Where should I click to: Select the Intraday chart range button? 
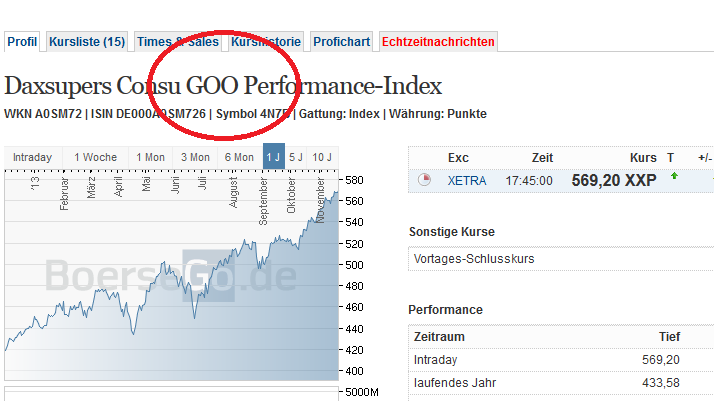(x=32, y=157)
